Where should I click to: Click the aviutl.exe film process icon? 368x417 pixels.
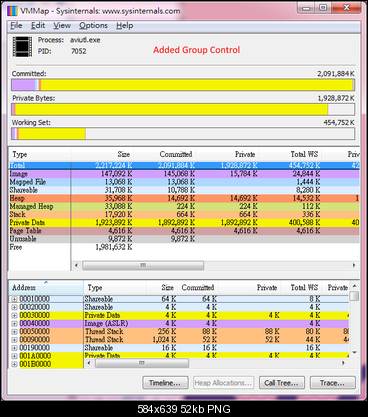click(x=22, y=46)
